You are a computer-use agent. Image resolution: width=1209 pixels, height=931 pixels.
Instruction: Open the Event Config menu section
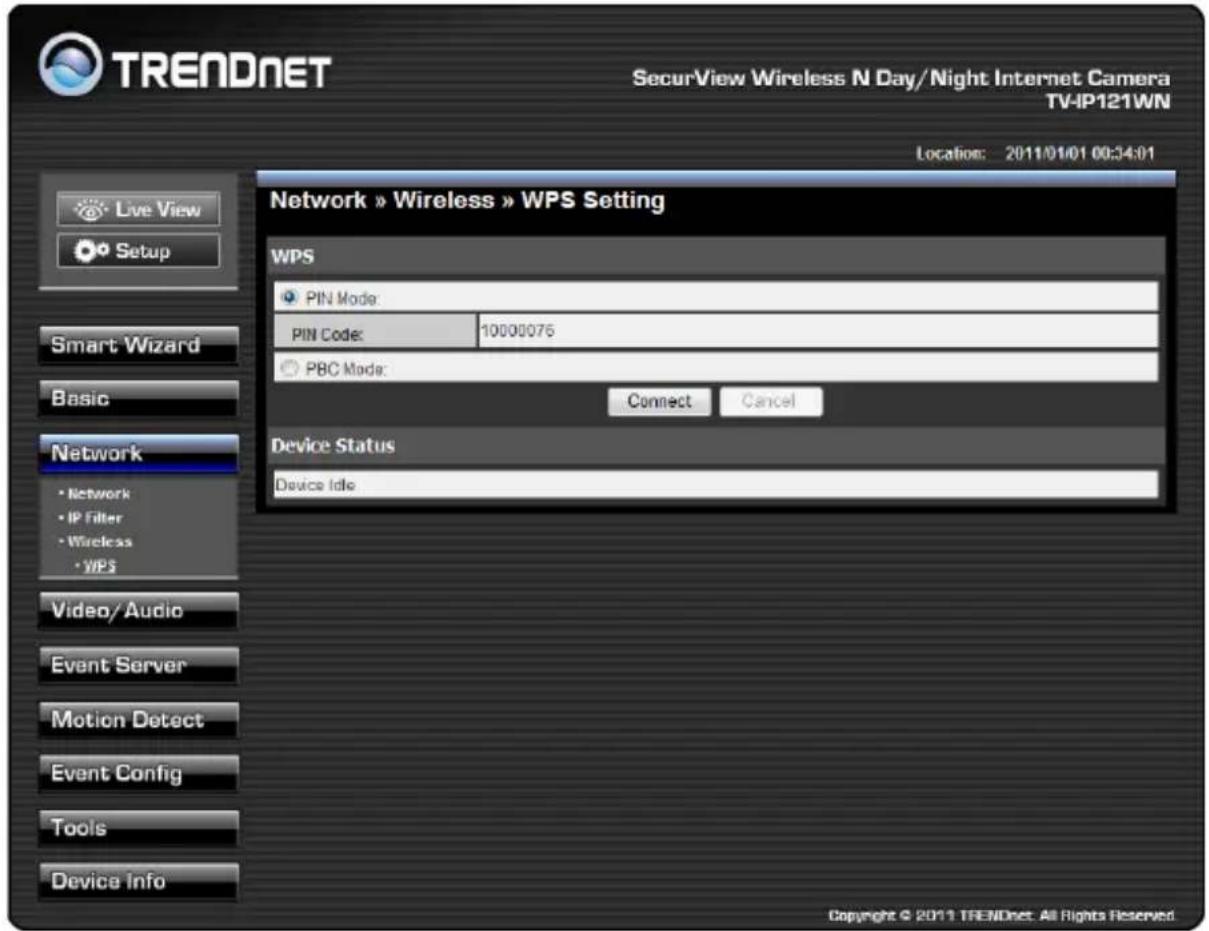(138, 774)
